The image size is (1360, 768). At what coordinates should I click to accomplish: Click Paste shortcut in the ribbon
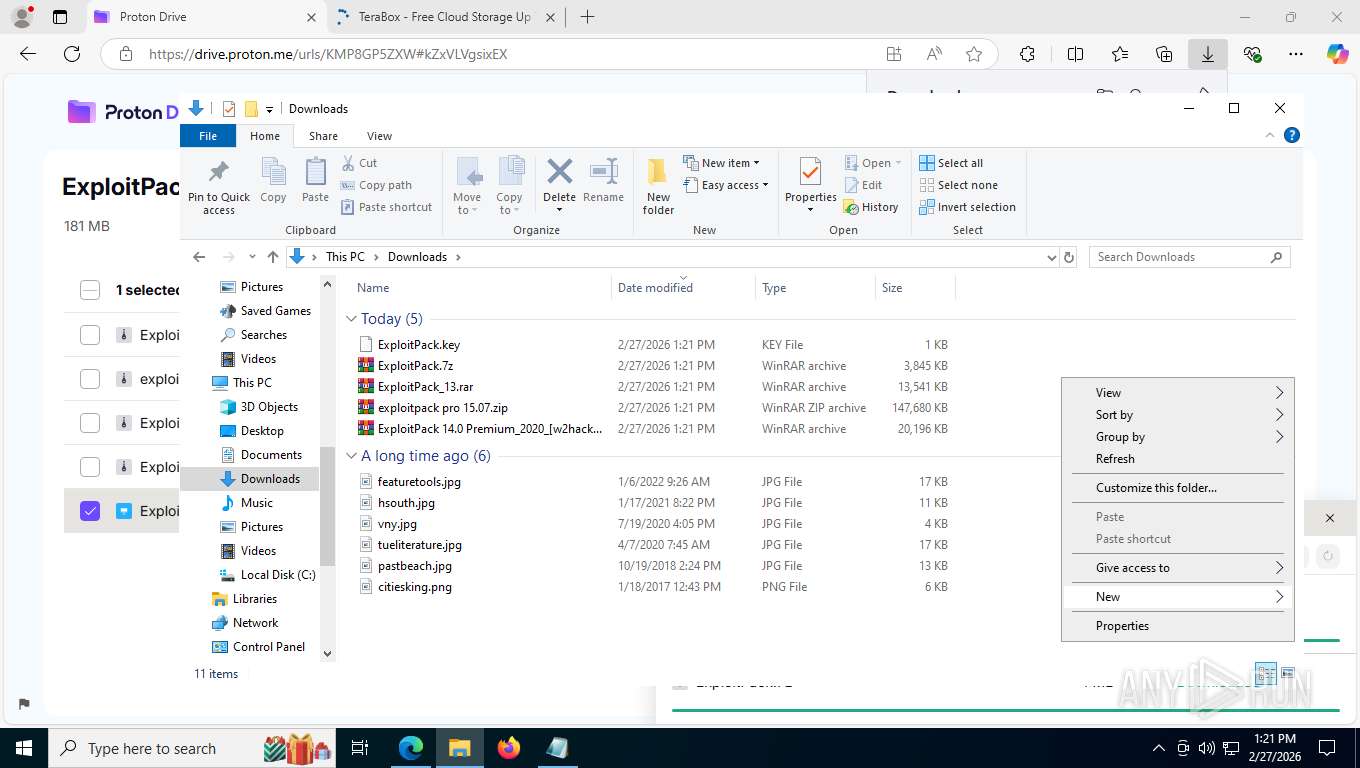(x=386, y=207)
